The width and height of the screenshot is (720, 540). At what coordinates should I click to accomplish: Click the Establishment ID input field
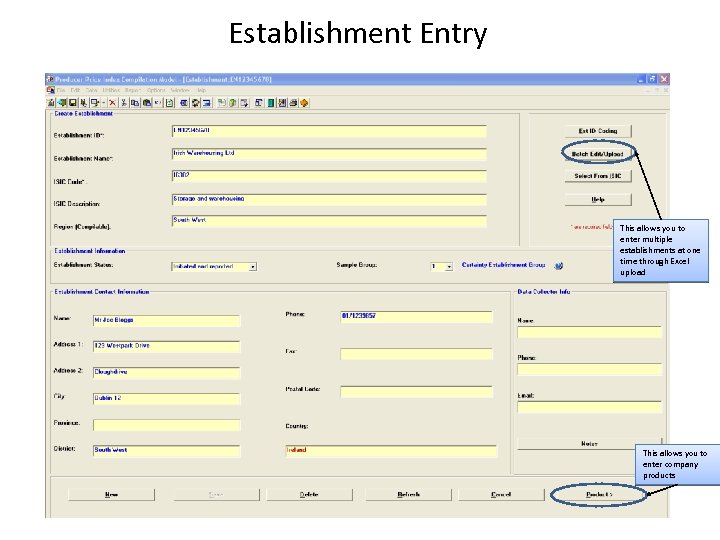coord(329,131)
